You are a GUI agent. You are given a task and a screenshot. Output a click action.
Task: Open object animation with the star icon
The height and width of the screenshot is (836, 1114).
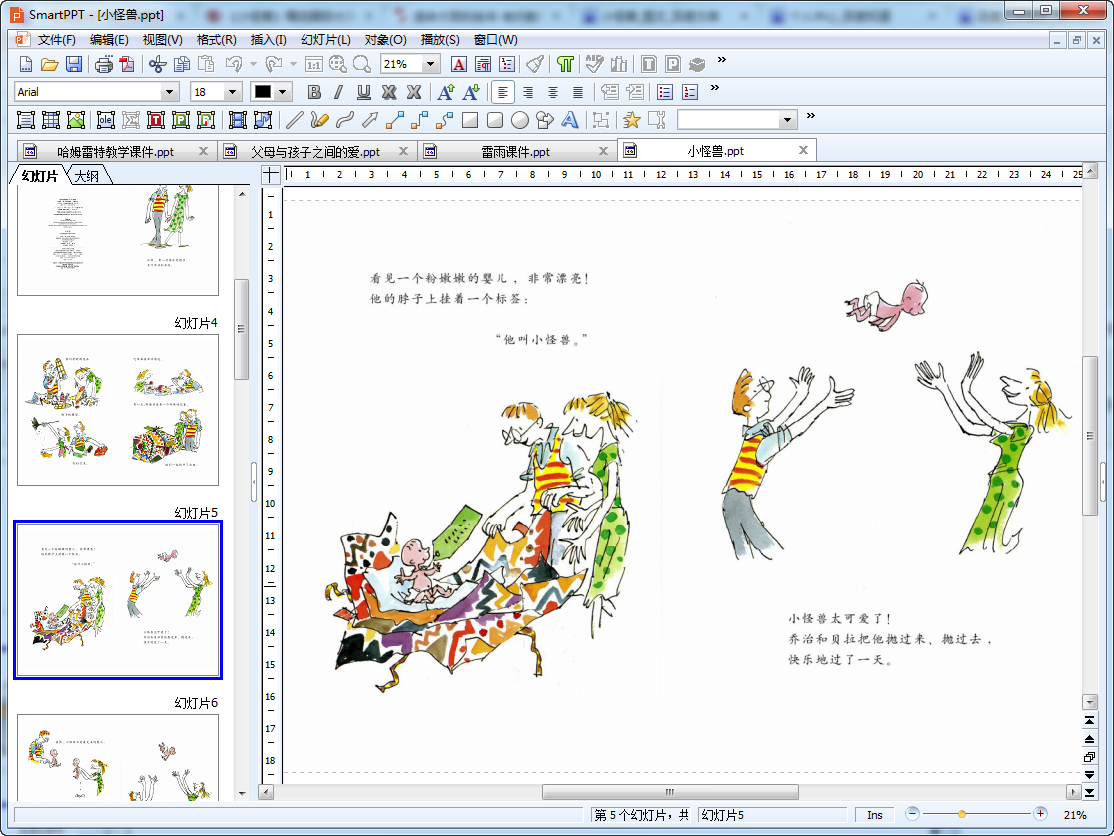click(x=632, y=120)
